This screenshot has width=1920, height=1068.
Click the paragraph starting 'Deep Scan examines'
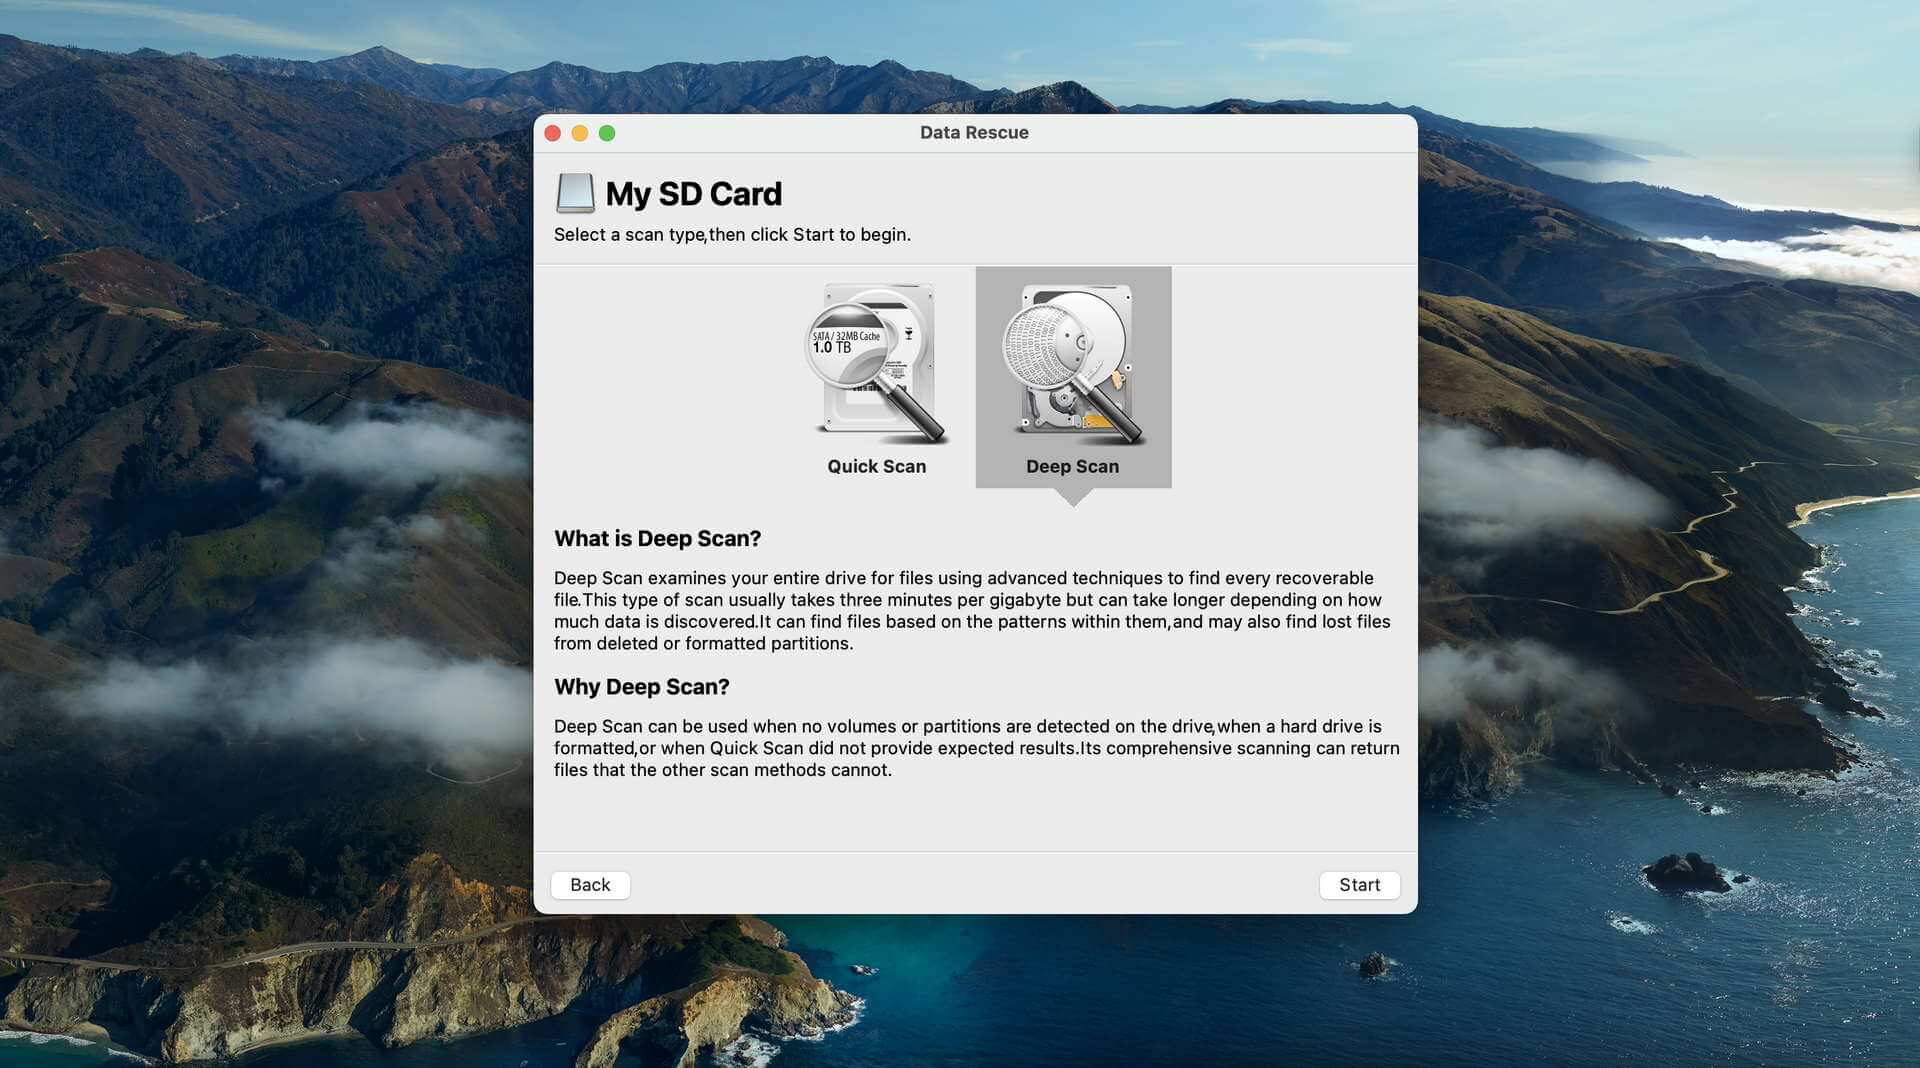(972, 610)
